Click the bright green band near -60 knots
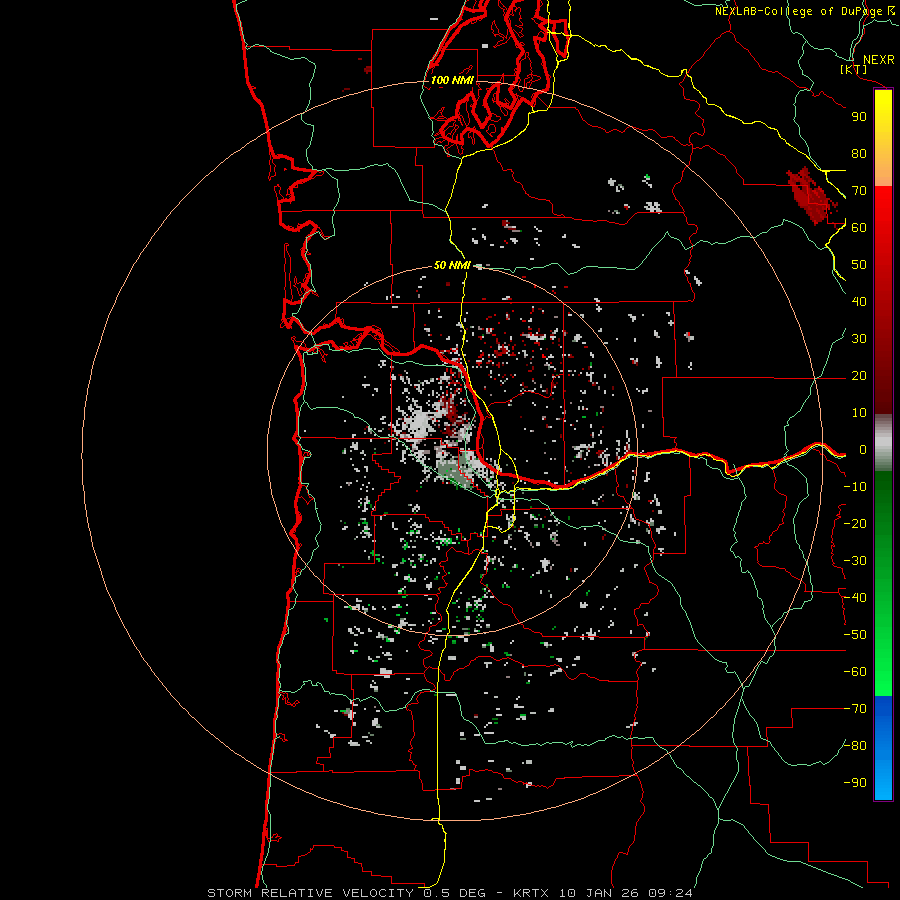900x900 pixels. tap(883, 672)
